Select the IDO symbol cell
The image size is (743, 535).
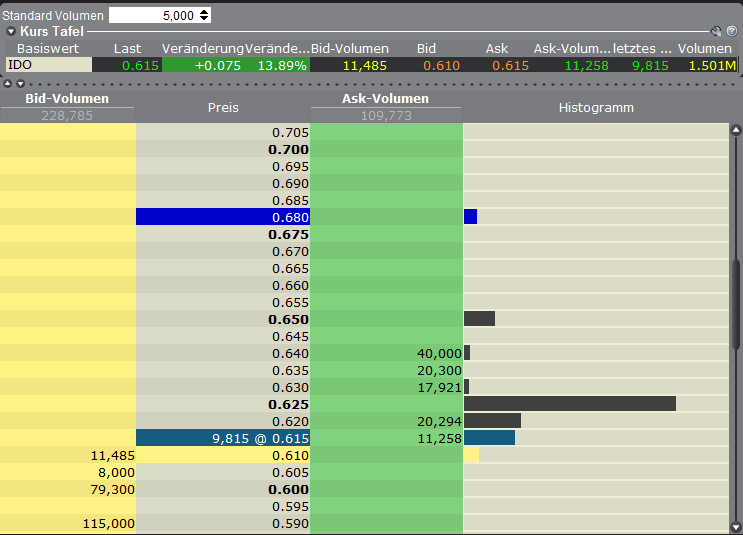49,65
